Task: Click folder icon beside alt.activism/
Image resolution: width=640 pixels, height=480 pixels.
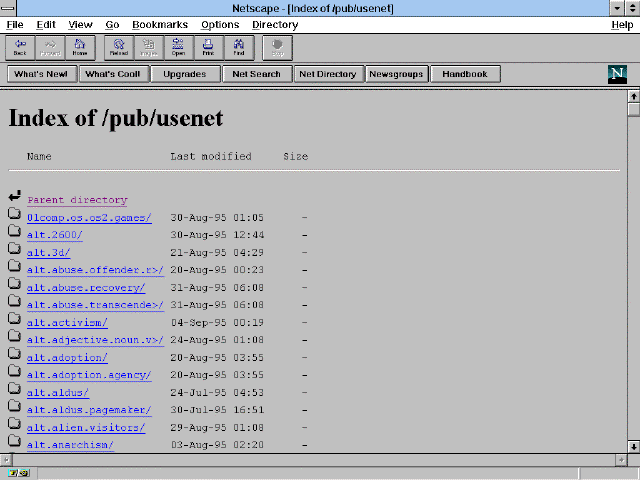Action: tap(14, 318)
